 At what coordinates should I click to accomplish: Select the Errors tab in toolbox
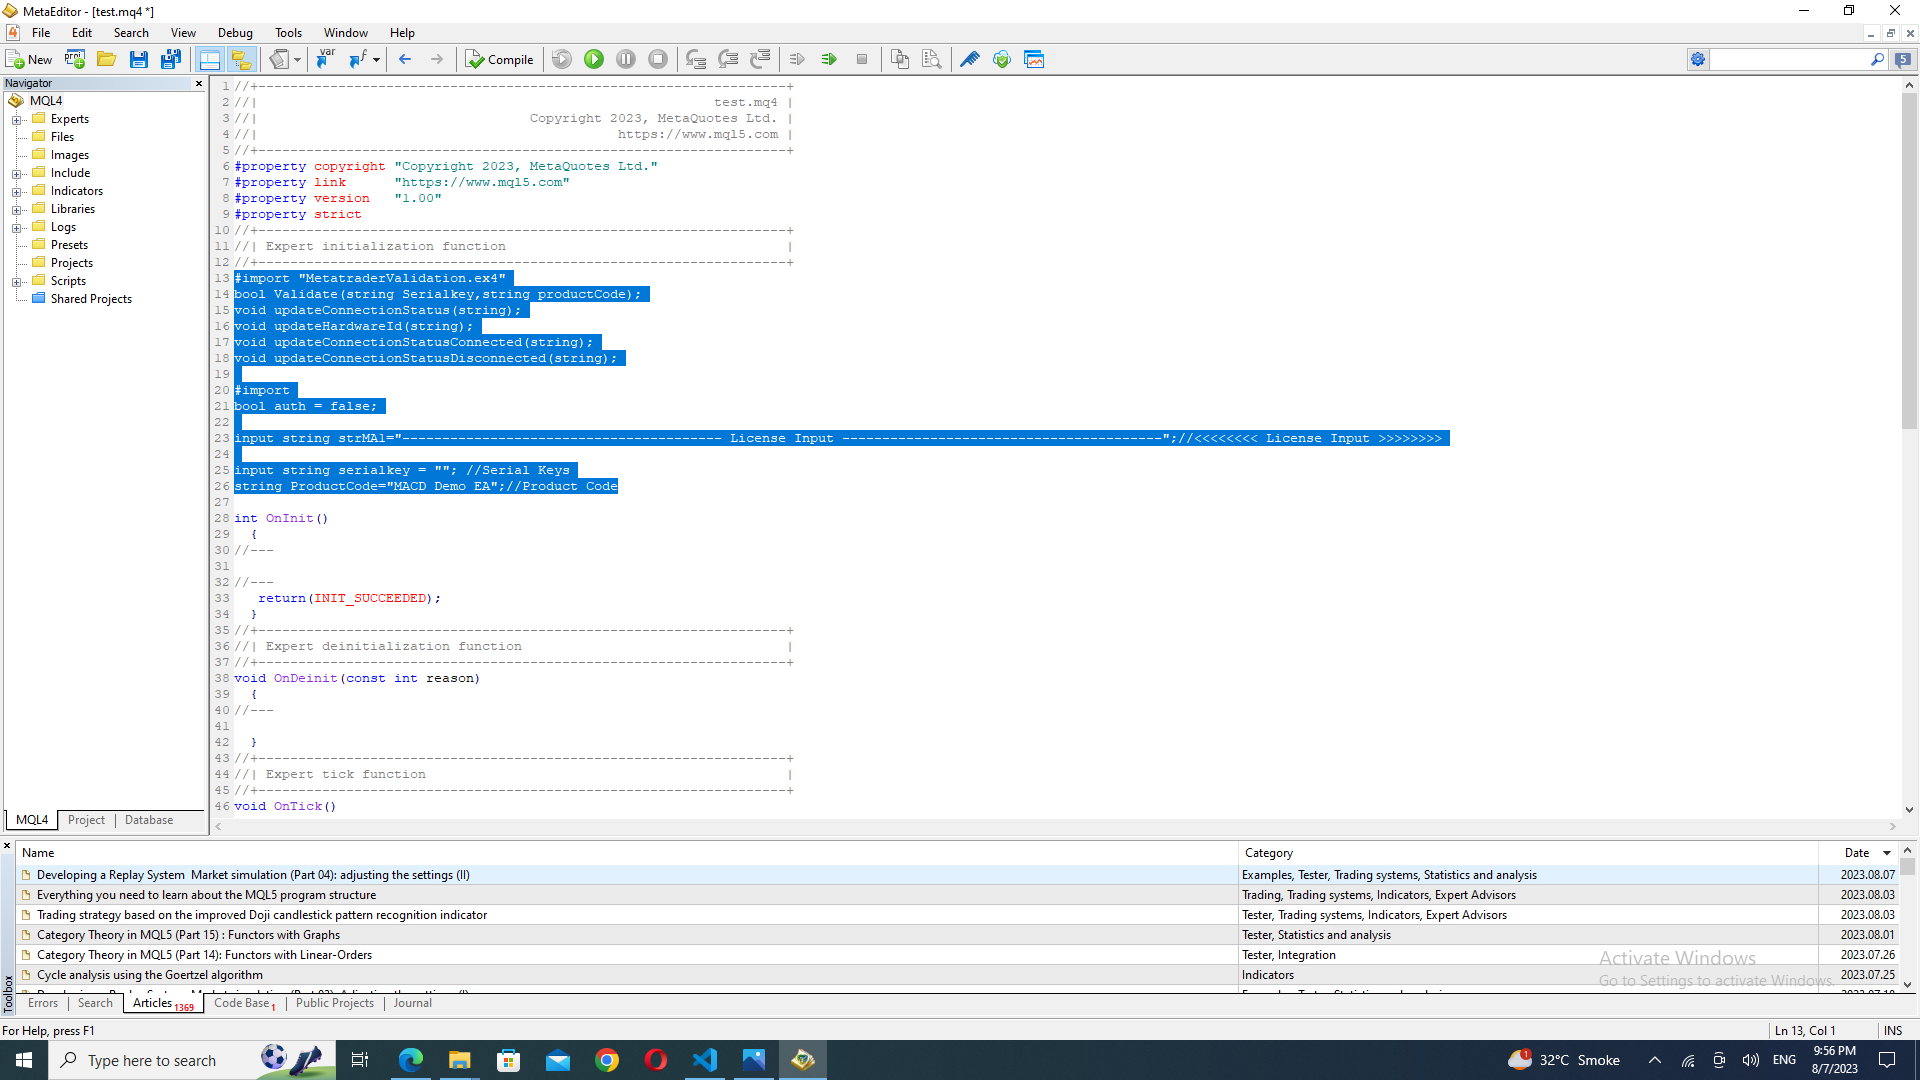point(42,1004)
